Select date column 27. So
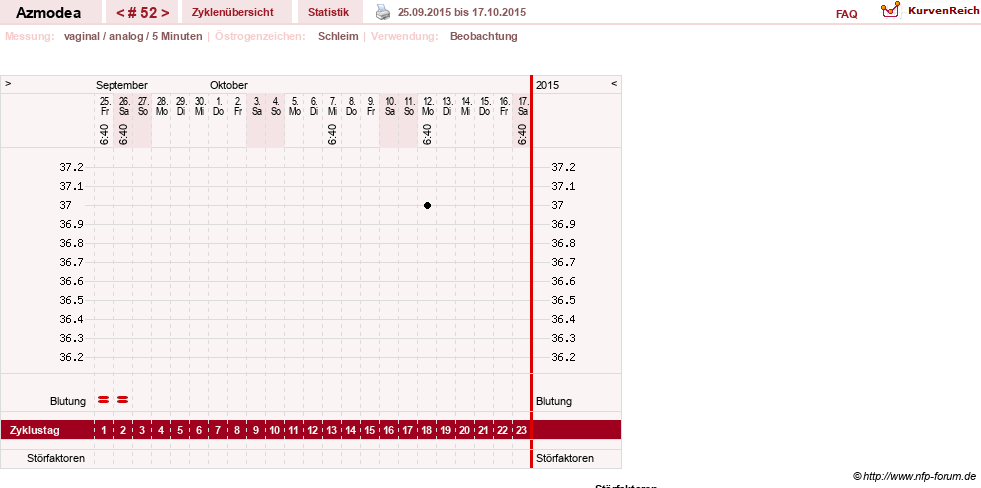The image size is (981, 488). (143, 106)
